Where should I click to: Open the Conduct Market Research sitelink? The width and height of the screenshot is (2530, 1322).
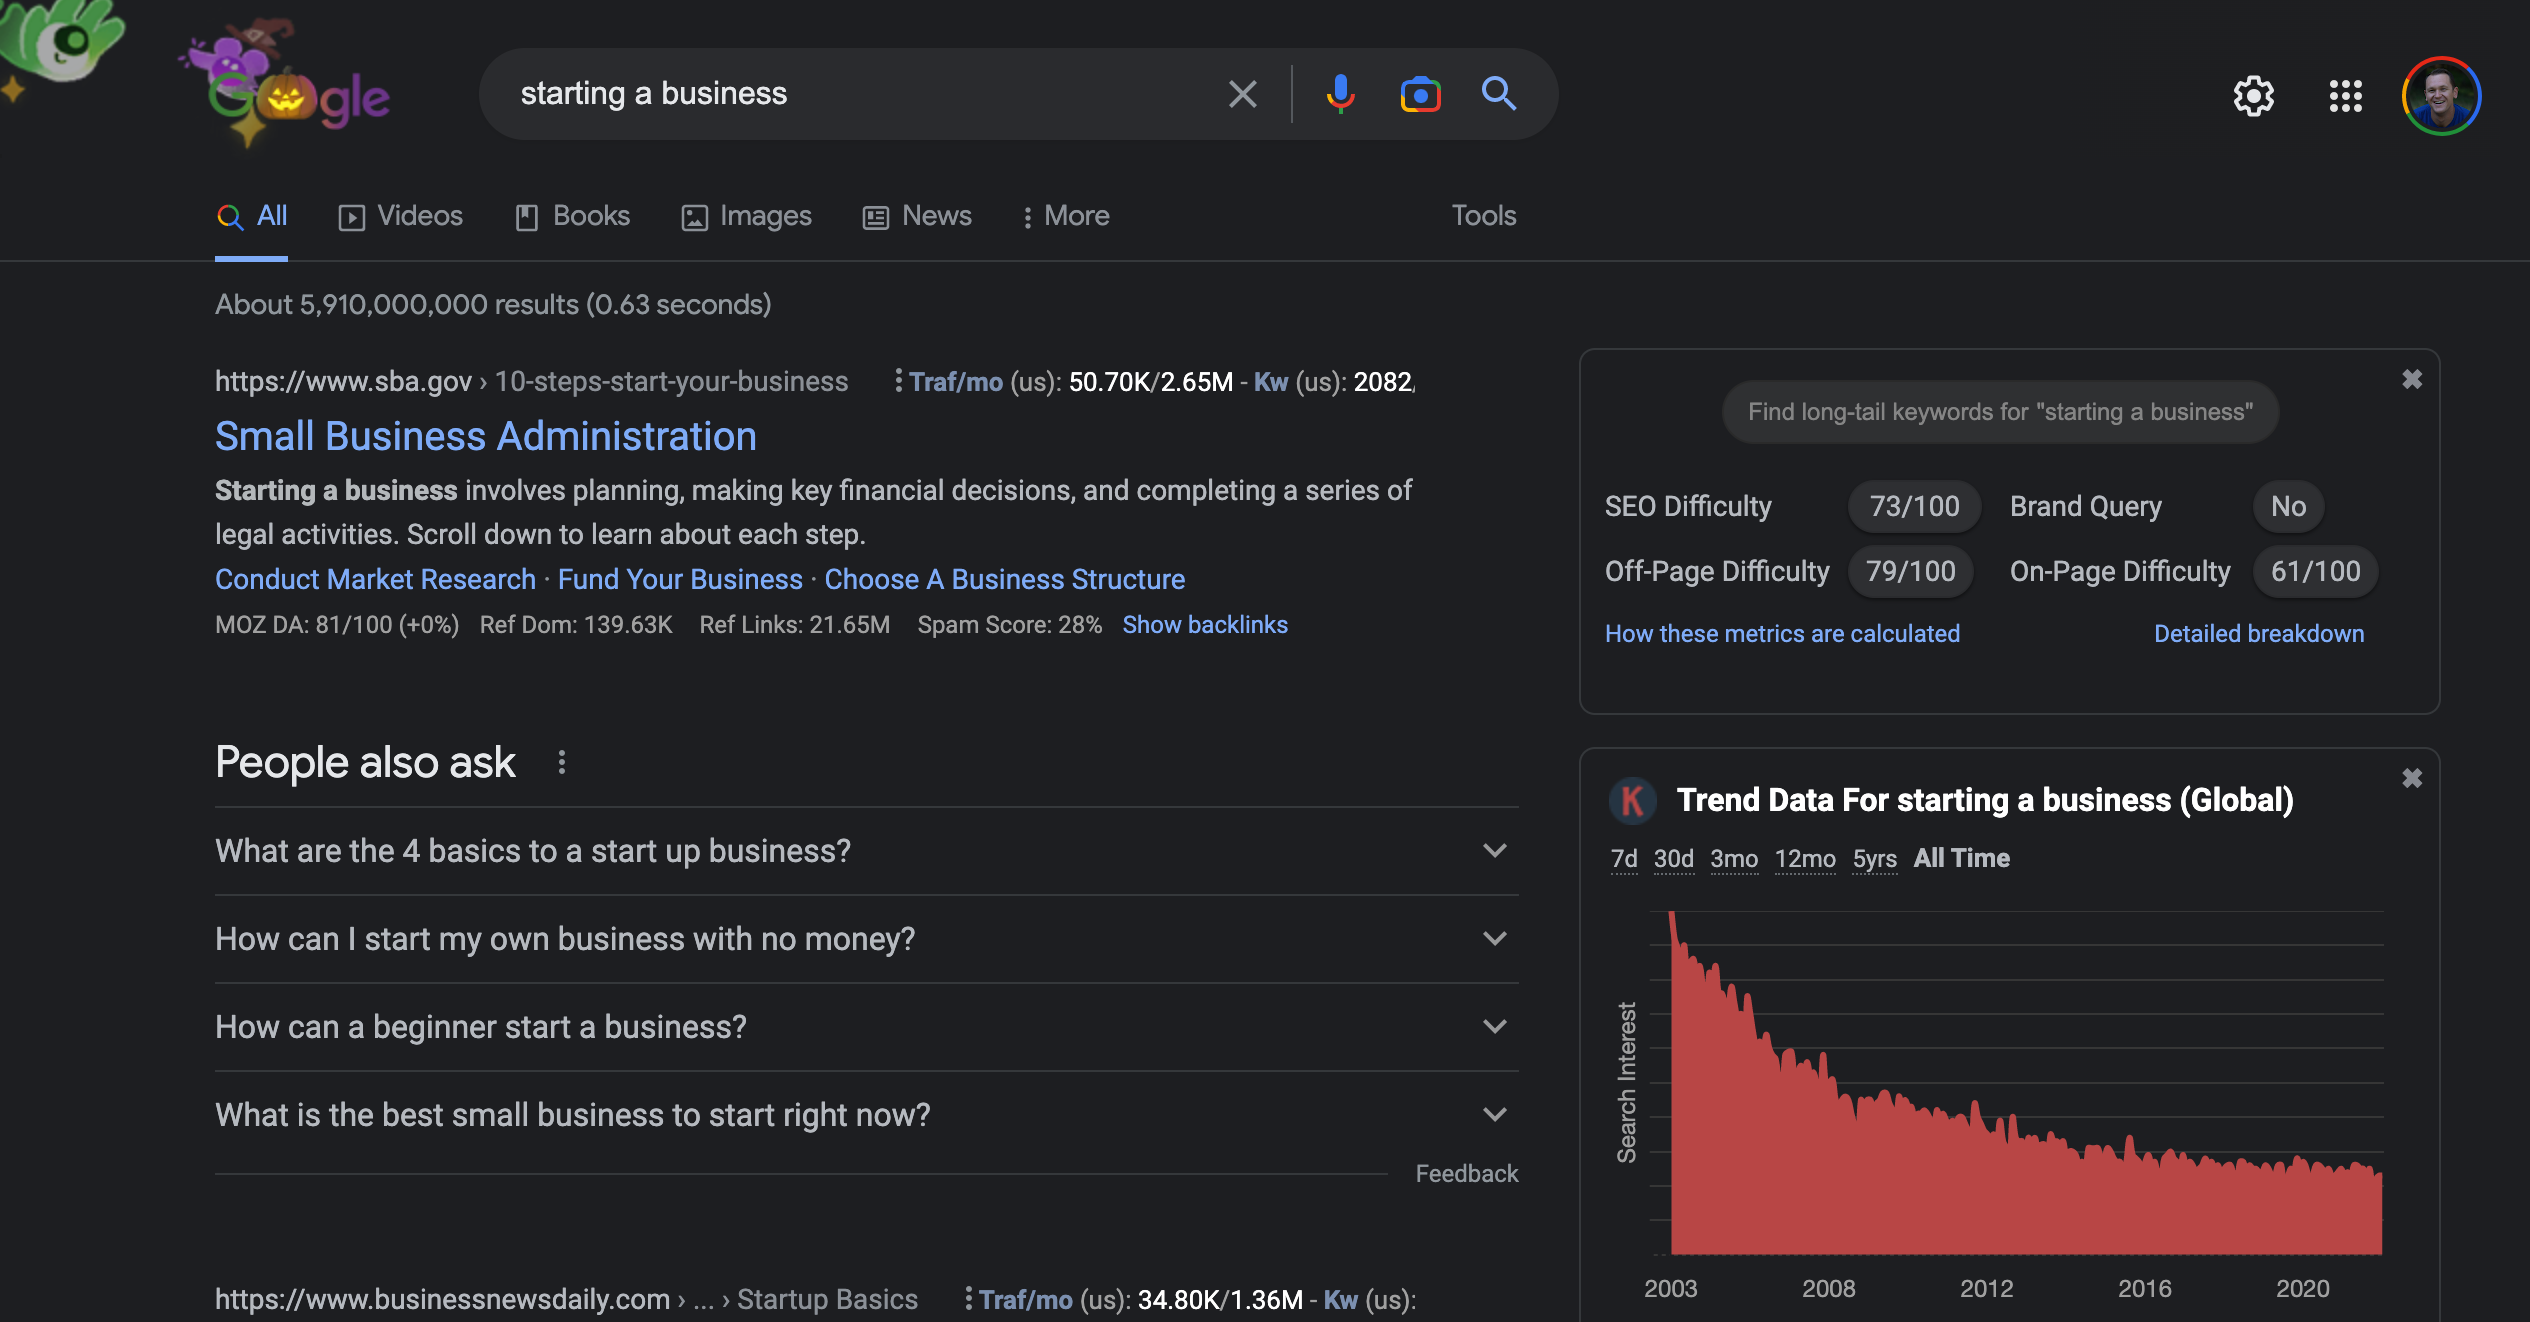(376, 579)
